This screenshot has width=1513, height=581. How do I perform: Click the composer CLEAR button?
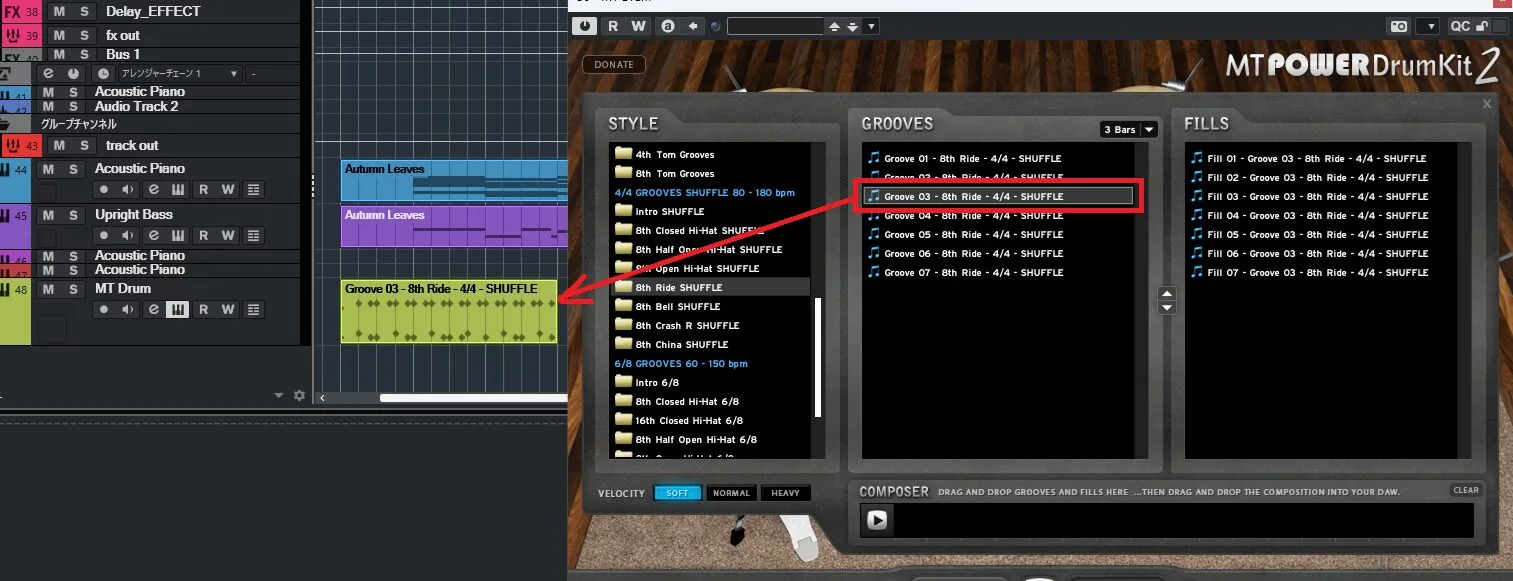(x=1466, y=490)
